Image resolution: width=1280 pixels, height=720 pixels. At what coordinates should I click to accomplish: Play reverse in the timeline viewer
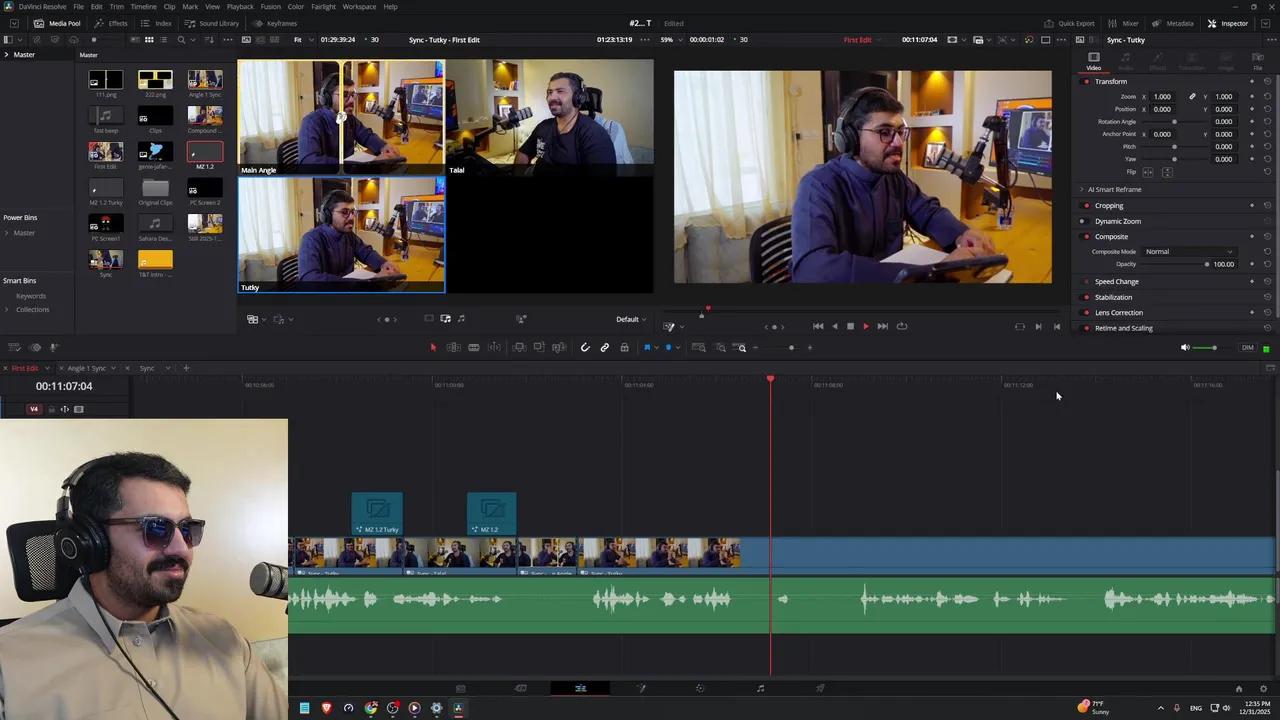coord(835,326)
